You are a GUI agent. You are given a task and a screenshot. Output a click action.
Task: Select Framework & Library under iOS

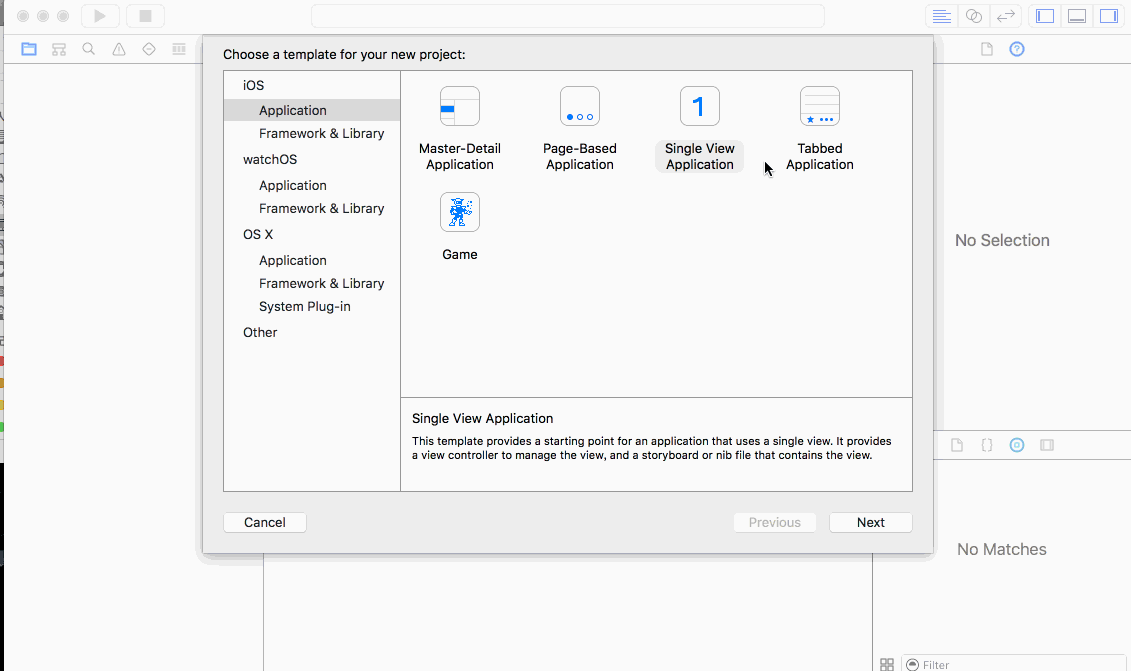[321, 134]
